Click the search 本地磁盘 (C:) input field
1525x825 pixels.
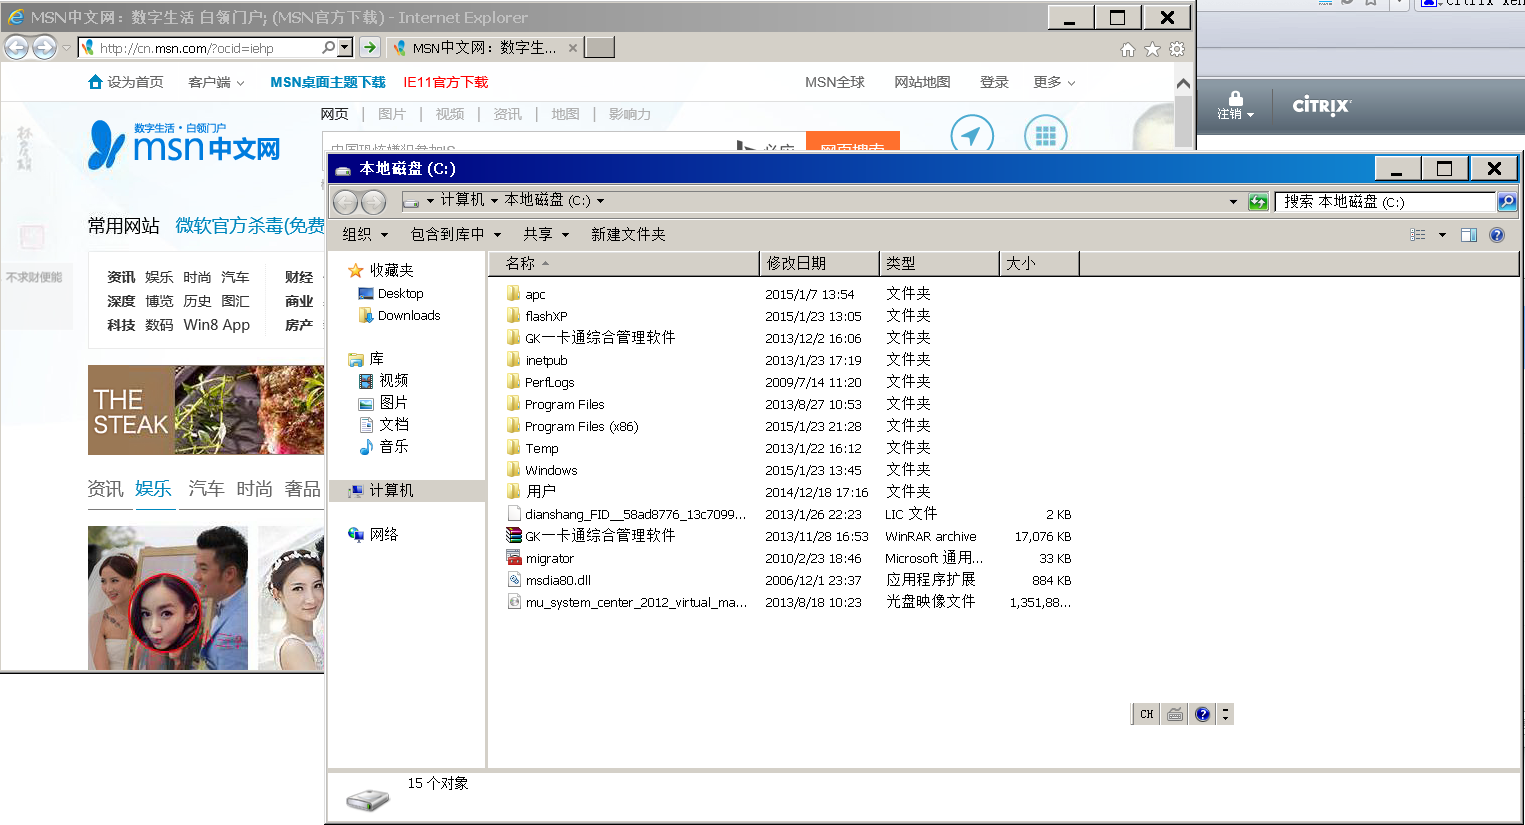[x=1386, y=202]
